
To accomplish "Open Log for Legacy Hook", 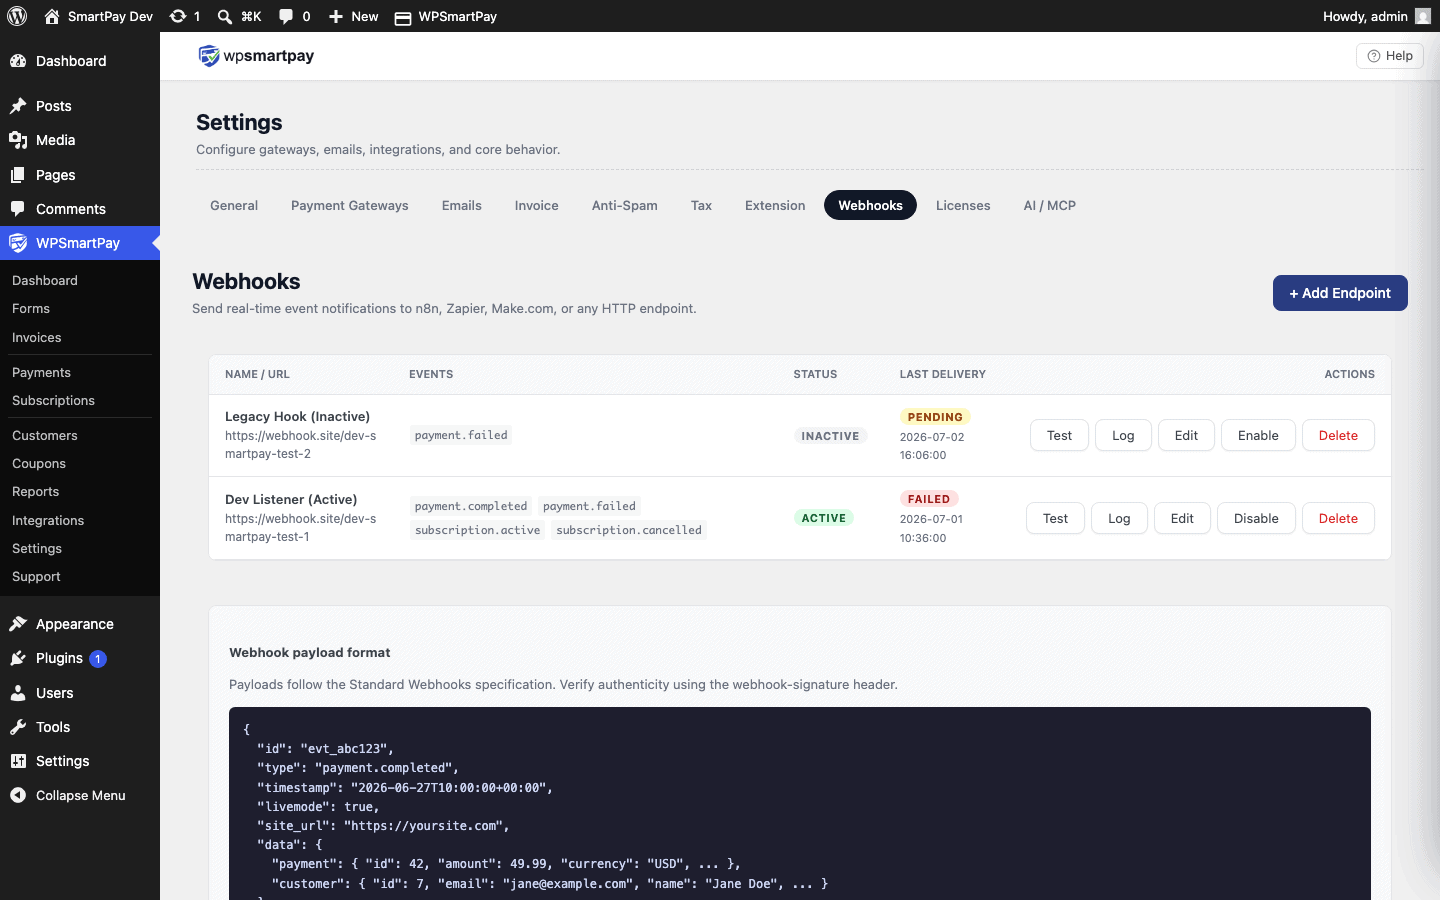I will pos(1123,435).
